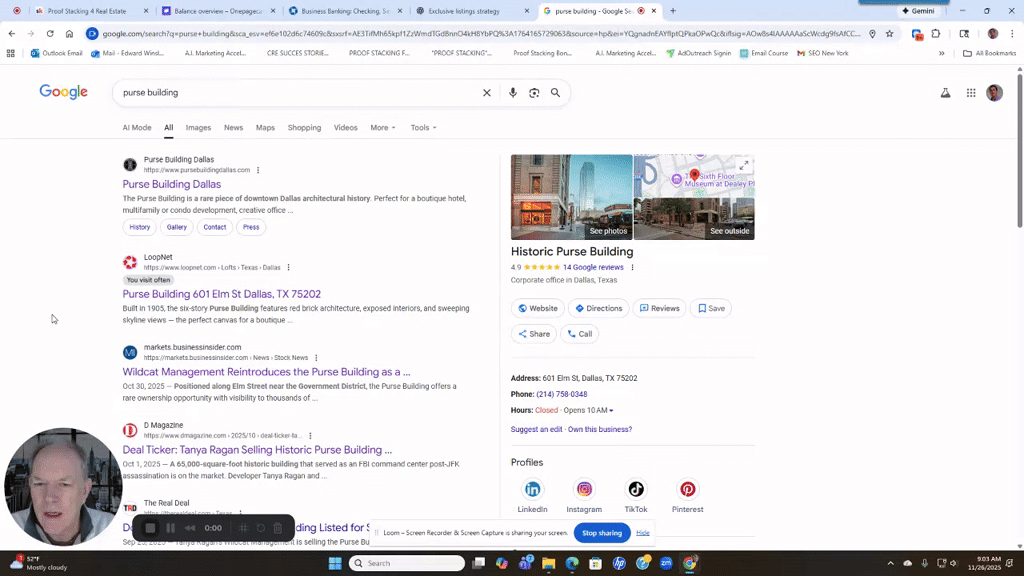Open Instagram profile icon
The width and height of the screenshot is (1024, 576).
[584, 489]
